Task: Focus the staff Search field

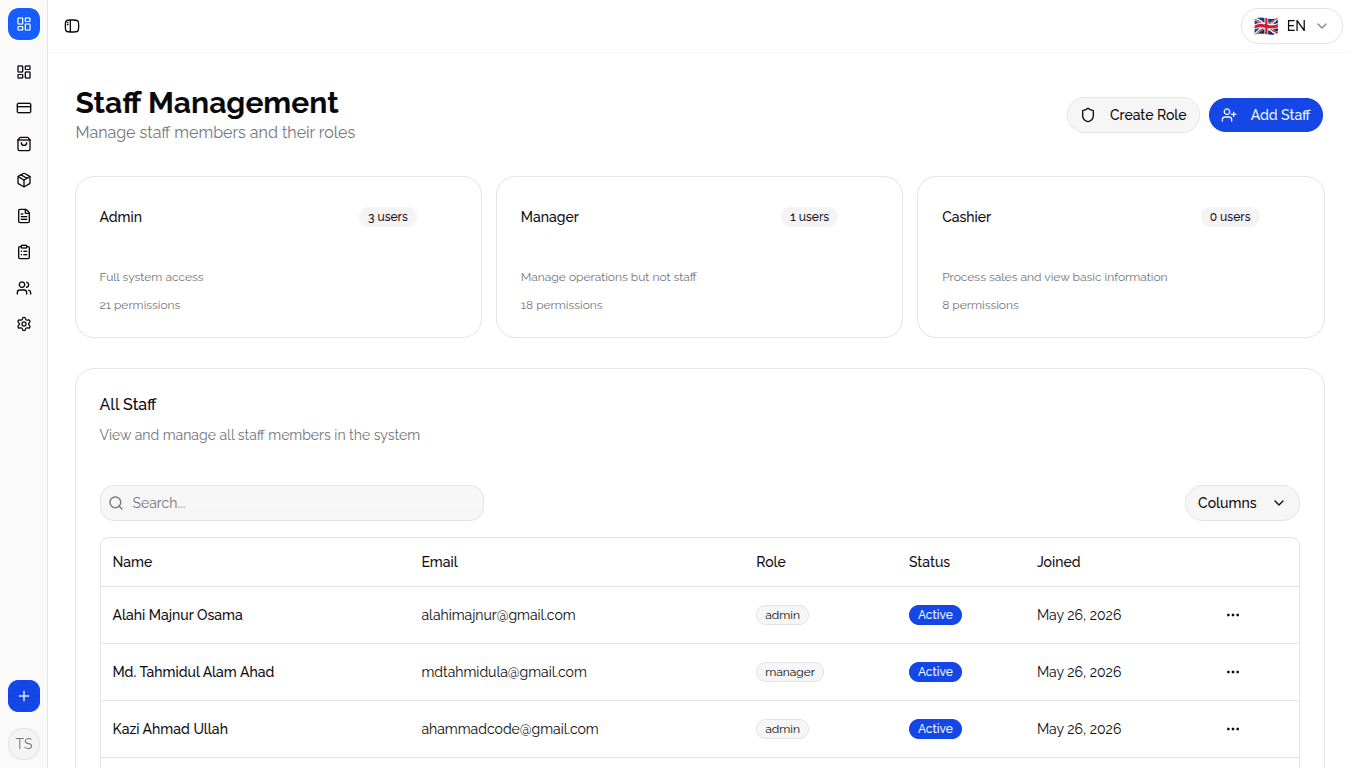Action: pyautogui.click(x=292, y=503)
